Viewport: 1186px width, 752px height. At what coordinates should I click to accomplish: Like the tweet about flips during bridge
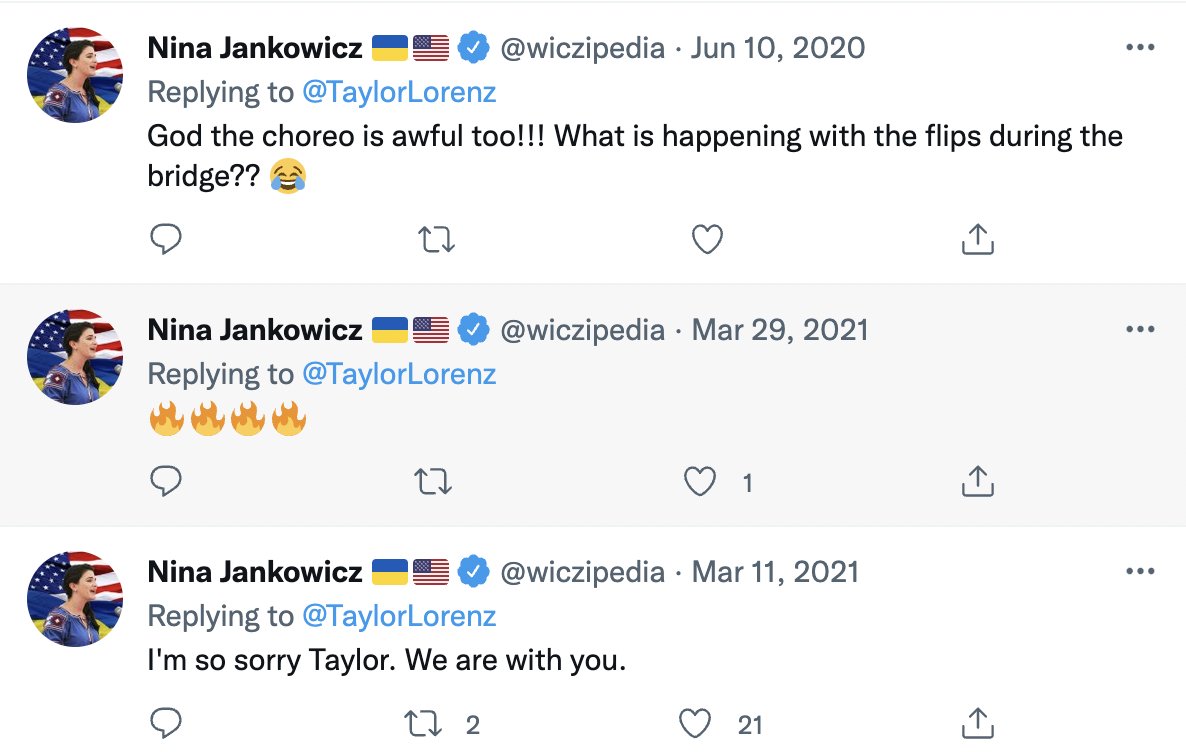tap(707, 239)
